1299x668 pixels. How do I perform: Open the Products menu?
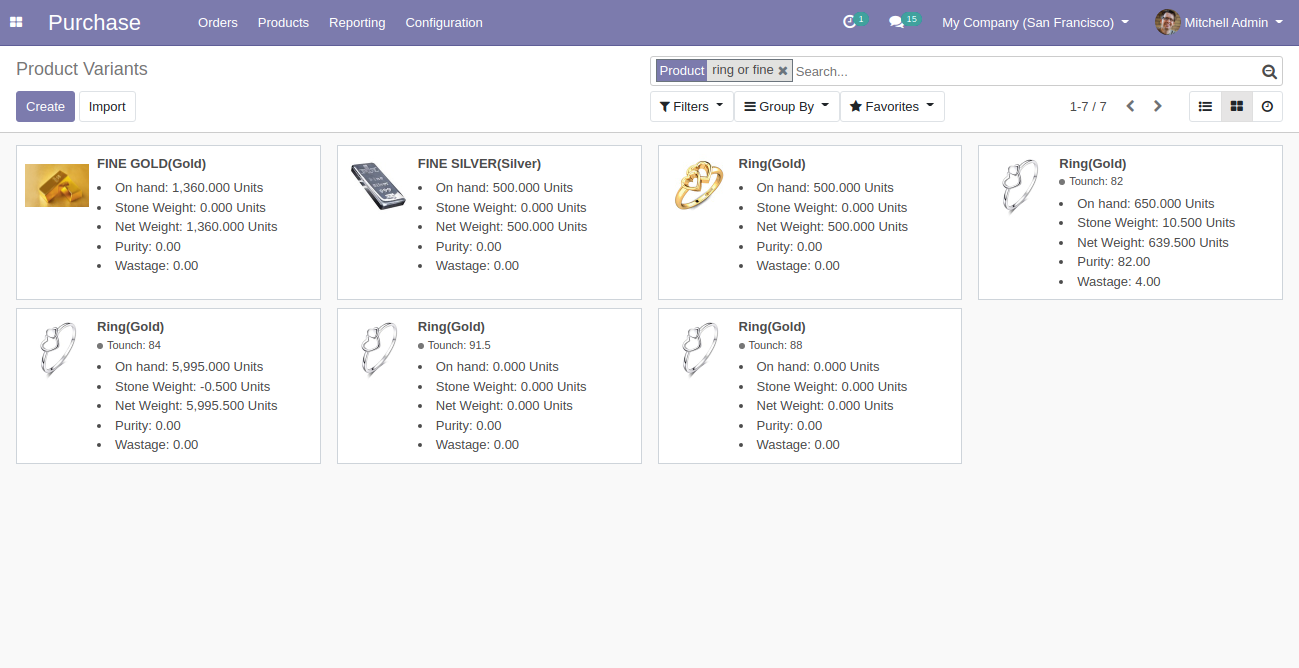[x=283, y=22]
